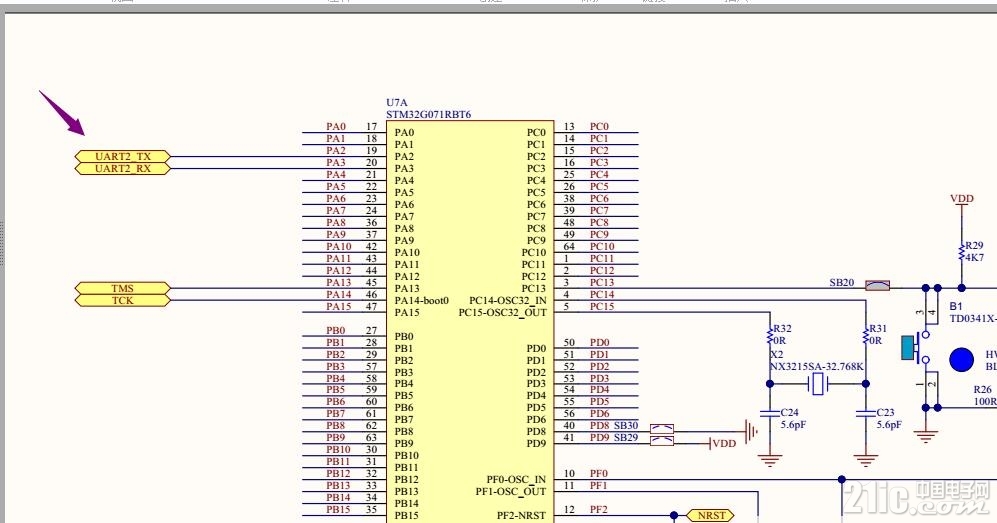This screenshot has width=997, height=523.
Task: Click the PF0-OSC_IN pin name
Action: click(516, 480)
